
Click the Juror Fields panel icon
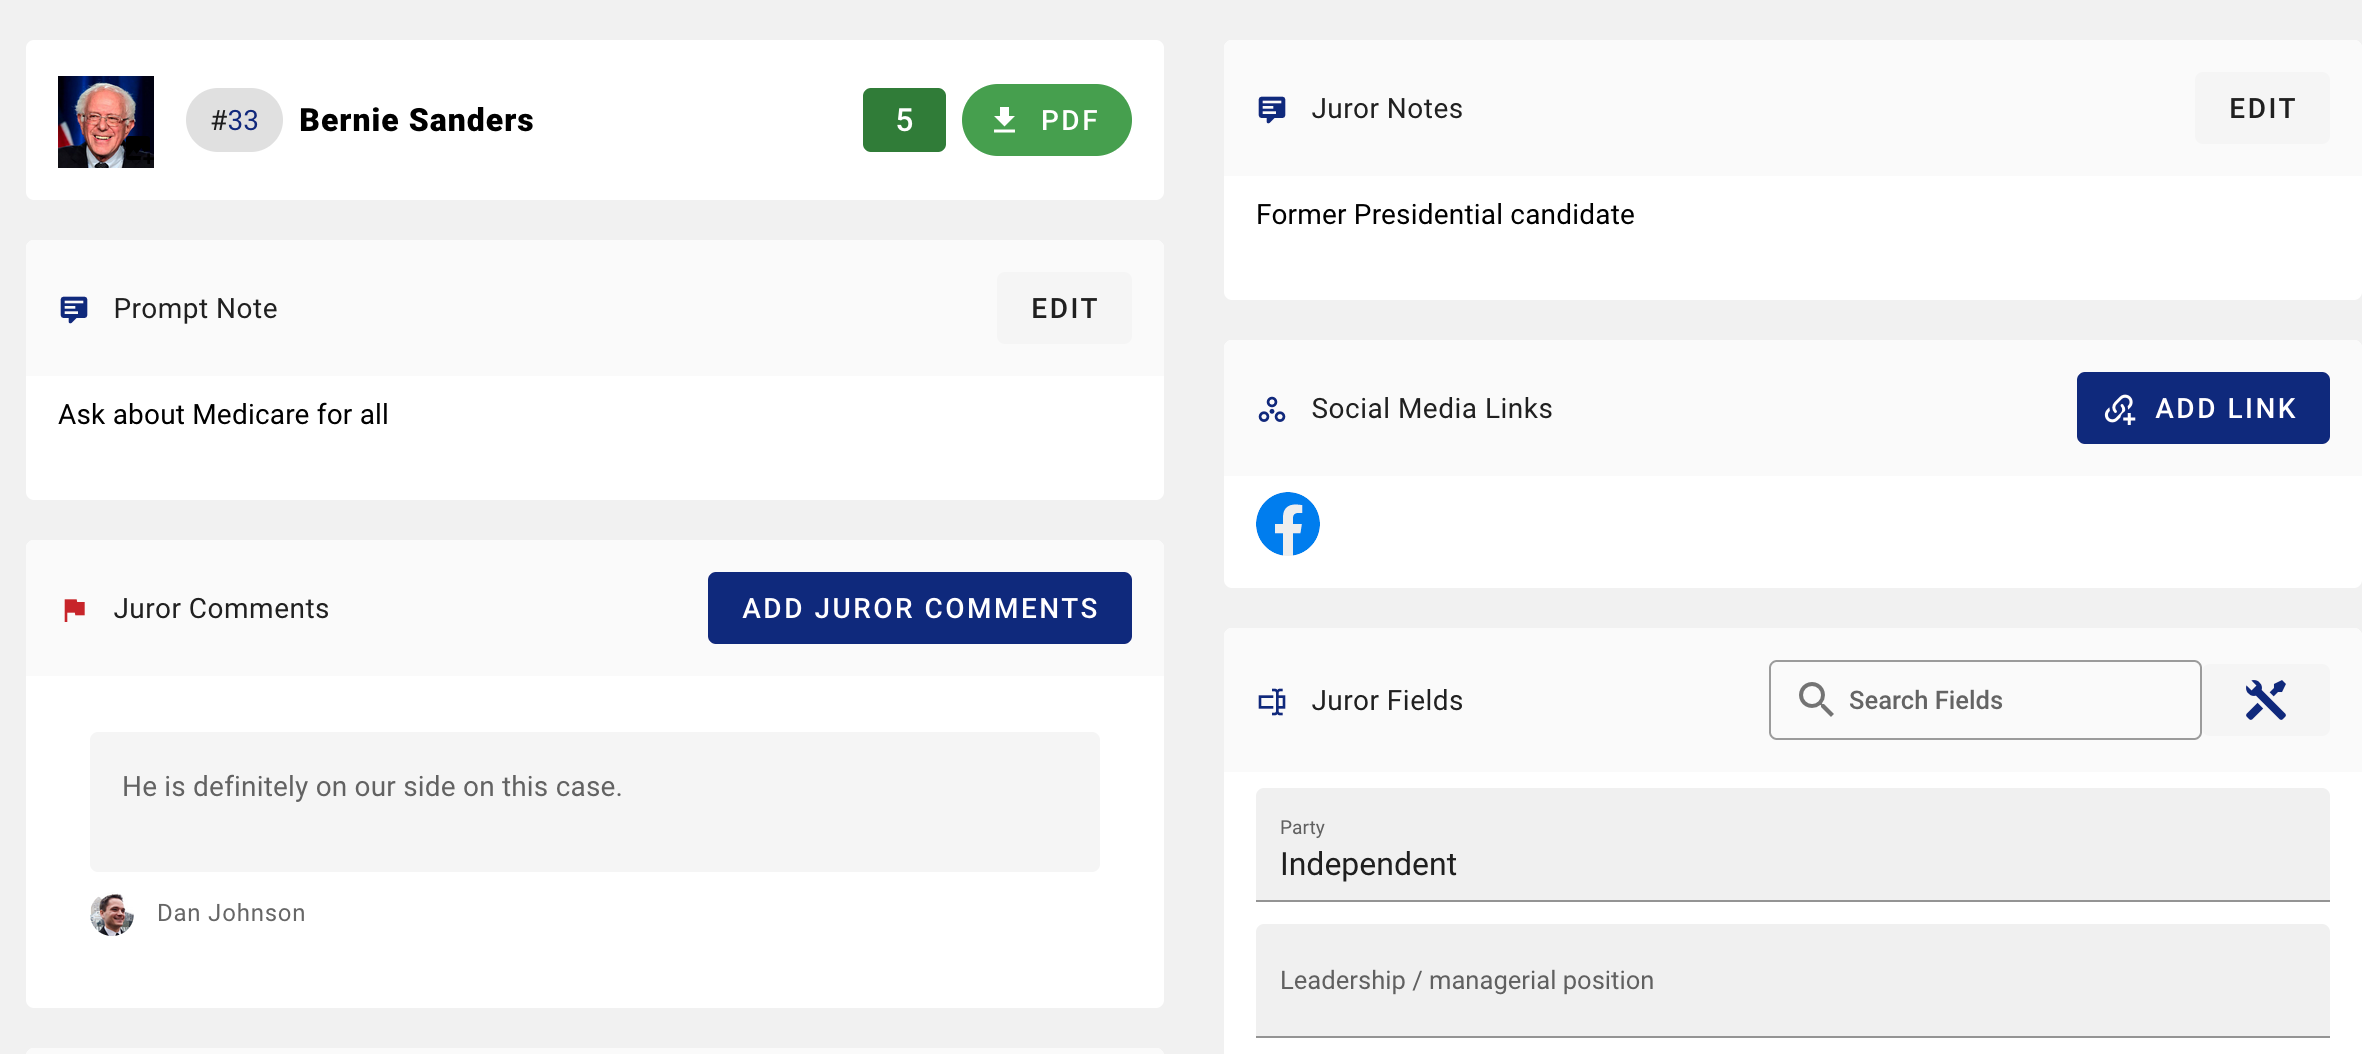click(1273, 700)
